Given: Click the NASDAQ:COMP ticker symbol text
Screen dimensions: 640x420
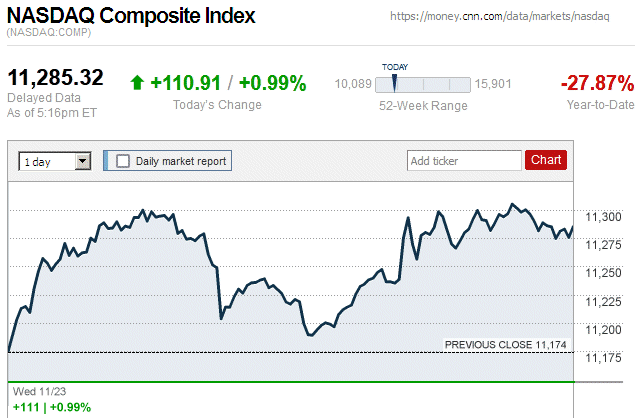Looking at the screenshot, I should click(48, 34).
